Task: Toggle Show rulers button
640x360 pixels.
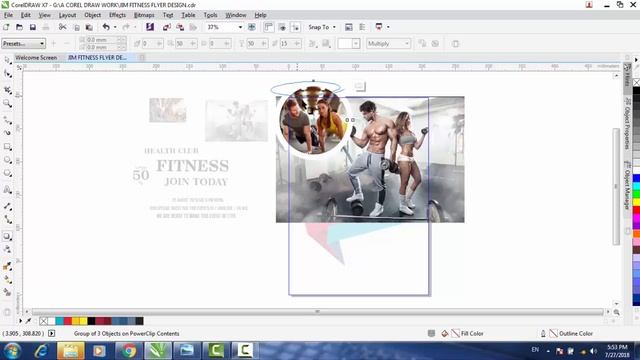Action: [268, 27]
